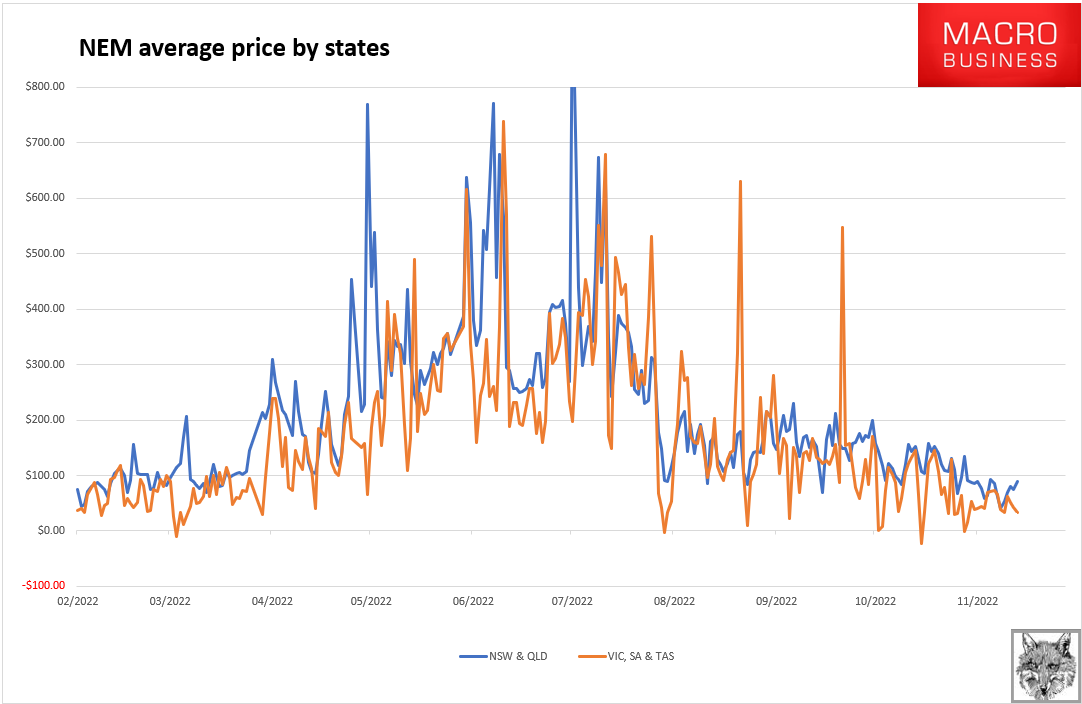Click the -$100.00 red axis label

[x=43, y=586]
